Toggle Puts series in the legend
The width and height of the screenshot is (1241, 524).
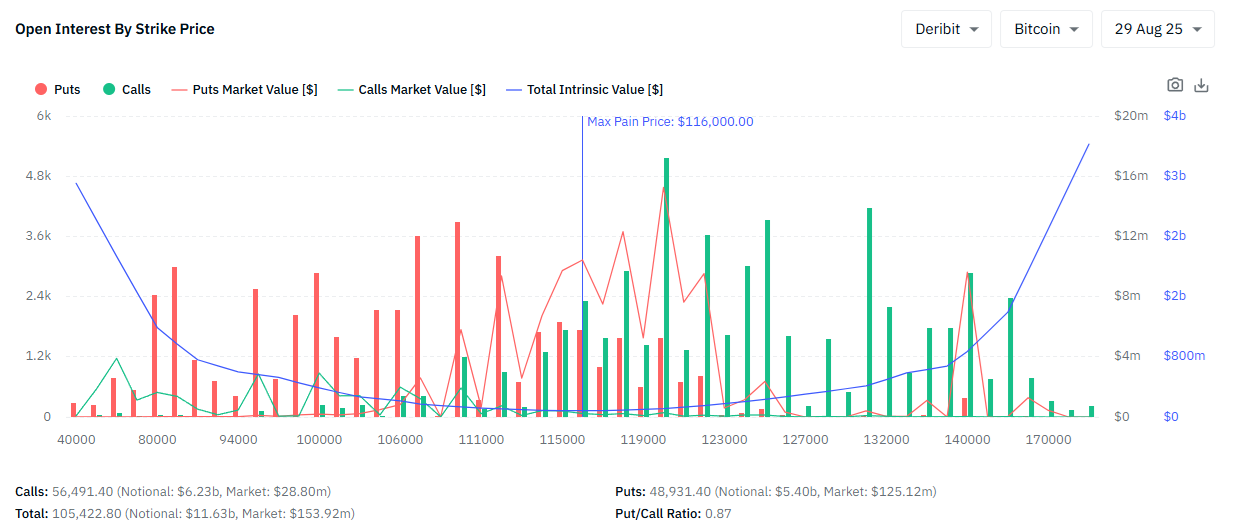point(58,89)
